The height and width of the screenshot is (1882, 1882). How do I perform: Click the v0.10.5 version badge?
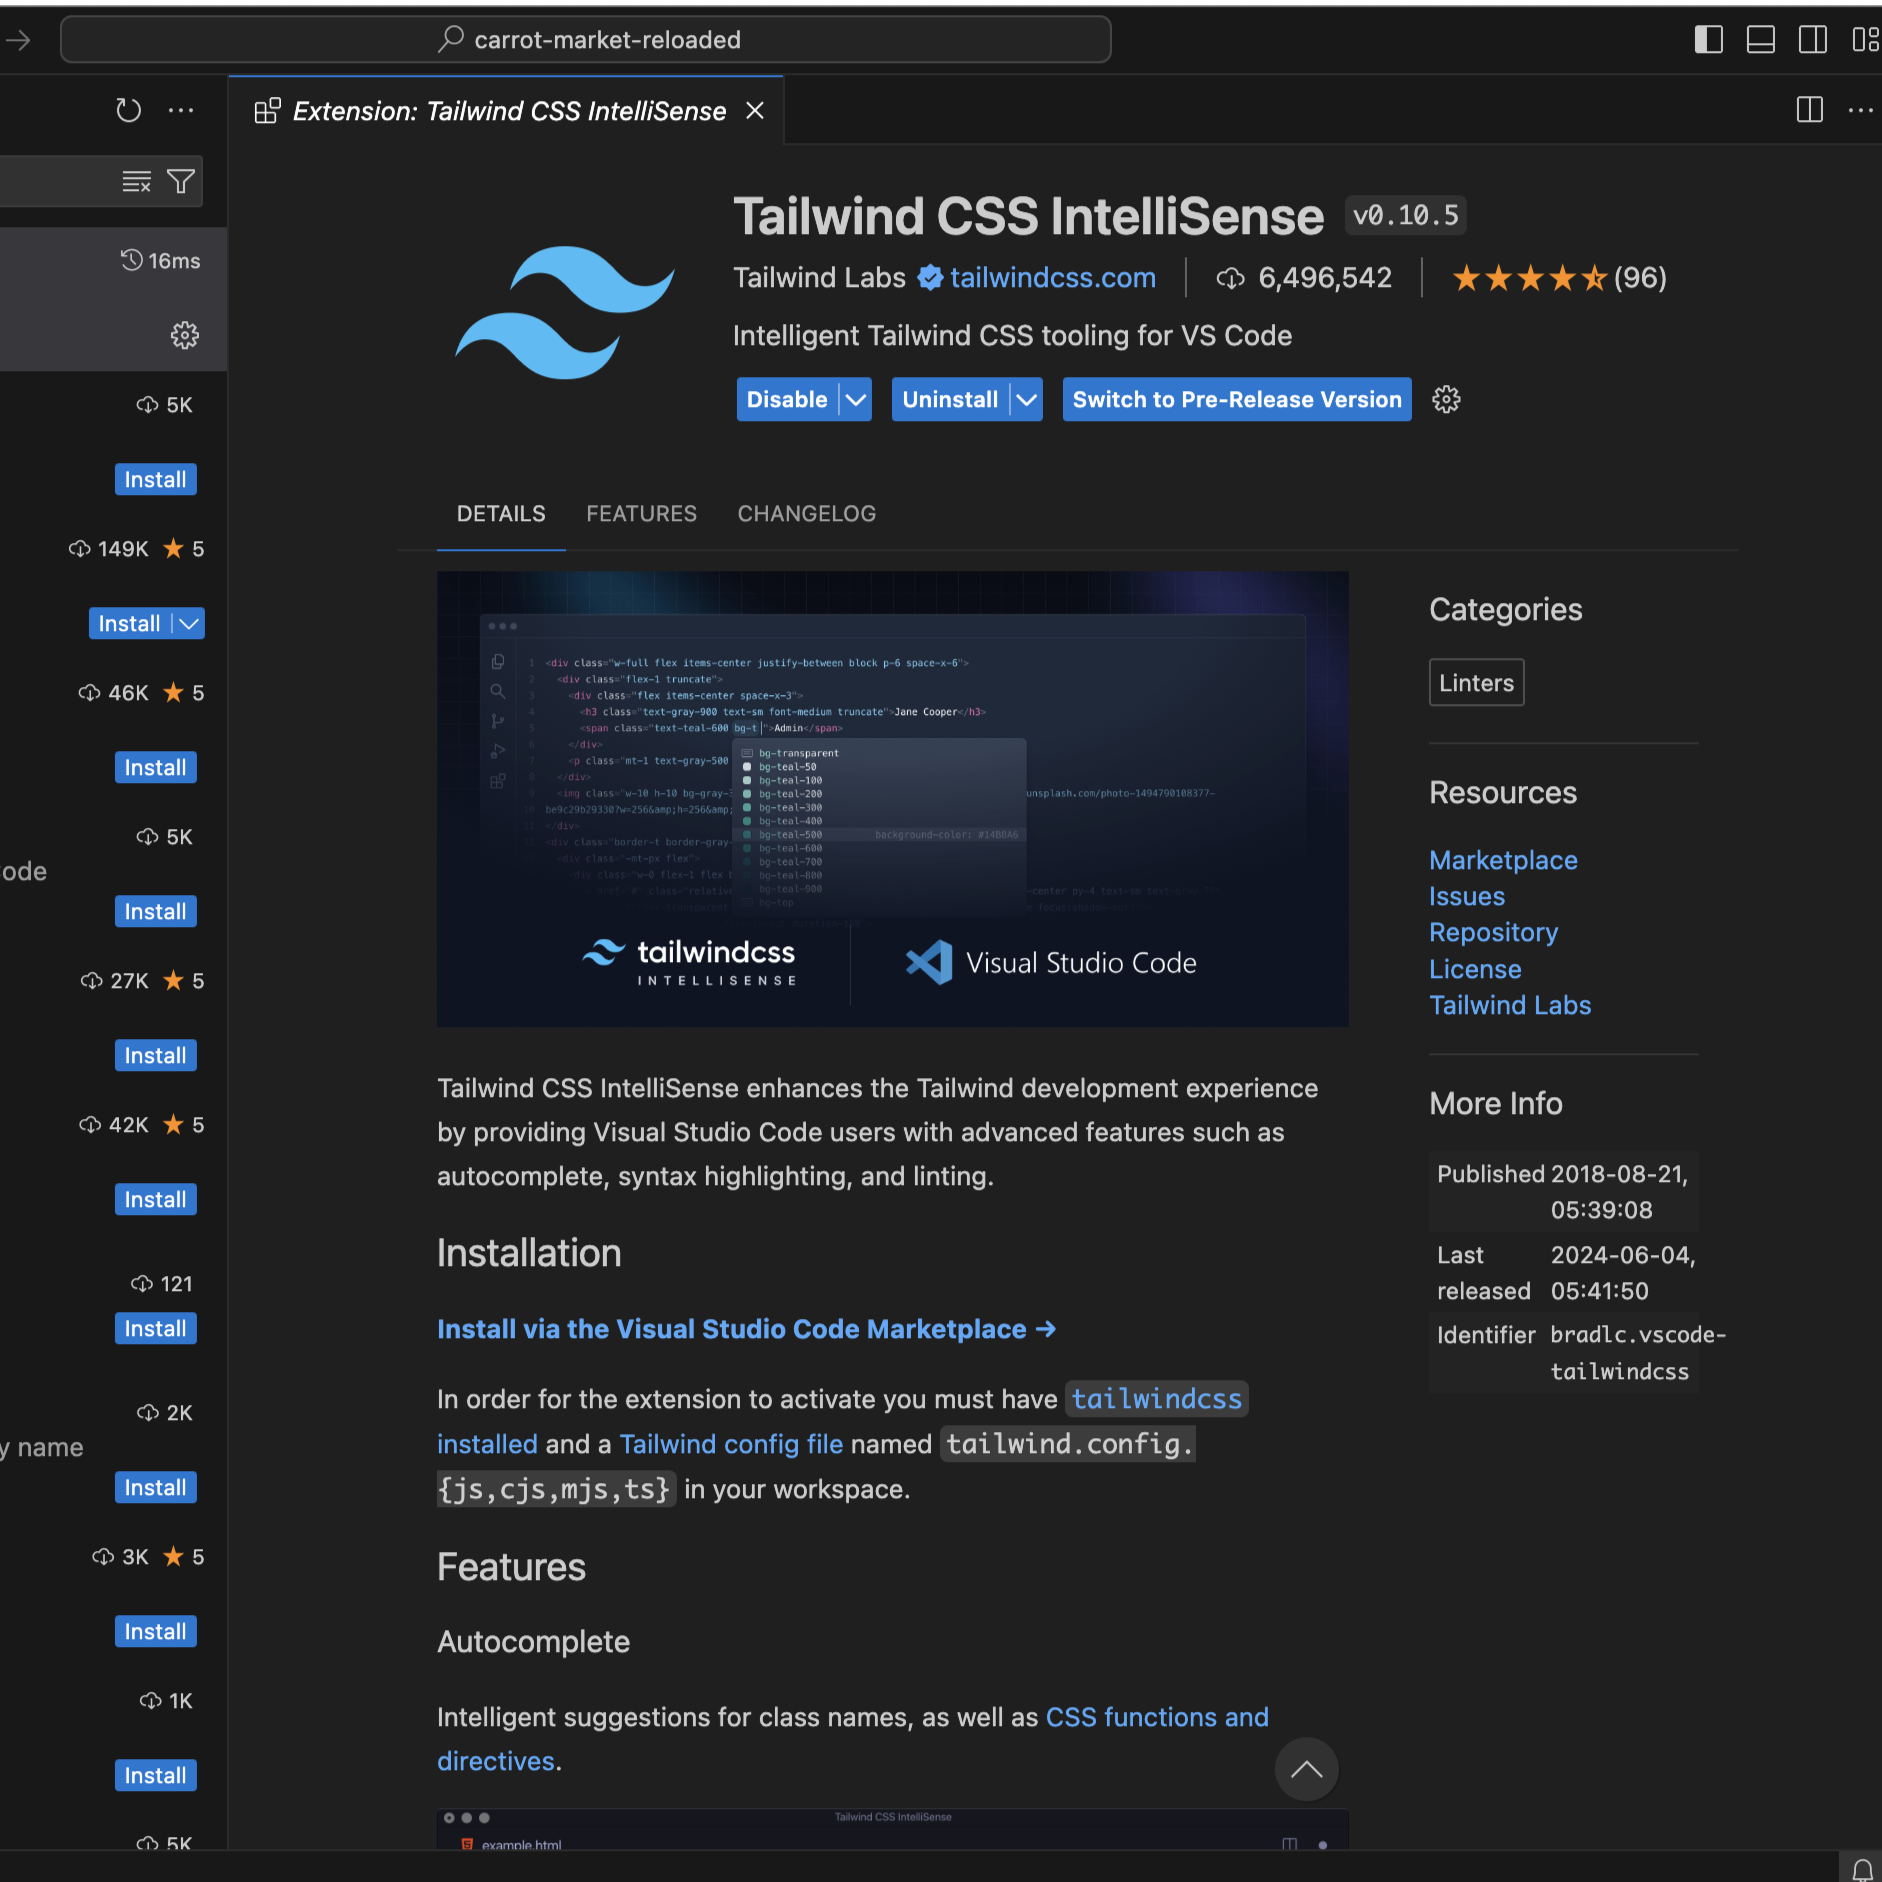click(x=1405, y=215)
